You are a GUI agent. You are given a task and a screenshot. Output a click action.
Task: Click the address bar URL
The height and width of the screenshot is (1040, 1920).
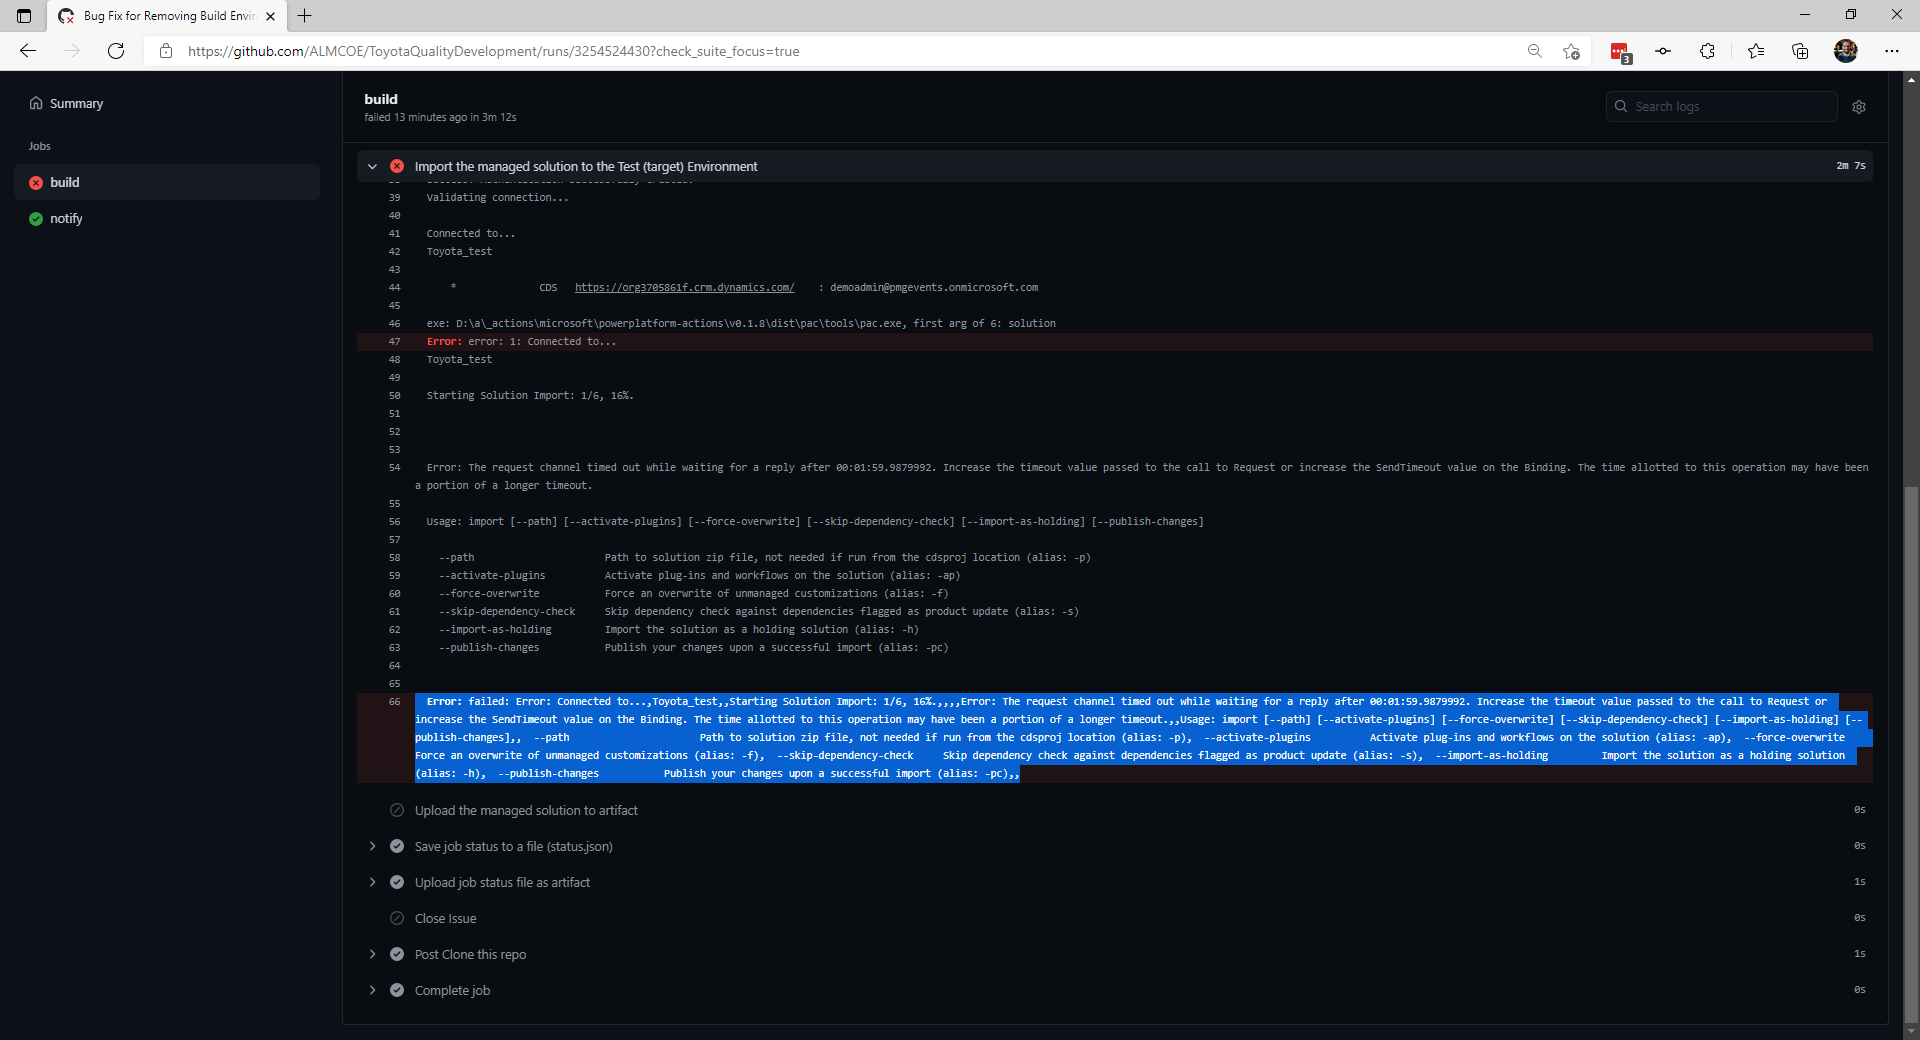coord(493,51)
